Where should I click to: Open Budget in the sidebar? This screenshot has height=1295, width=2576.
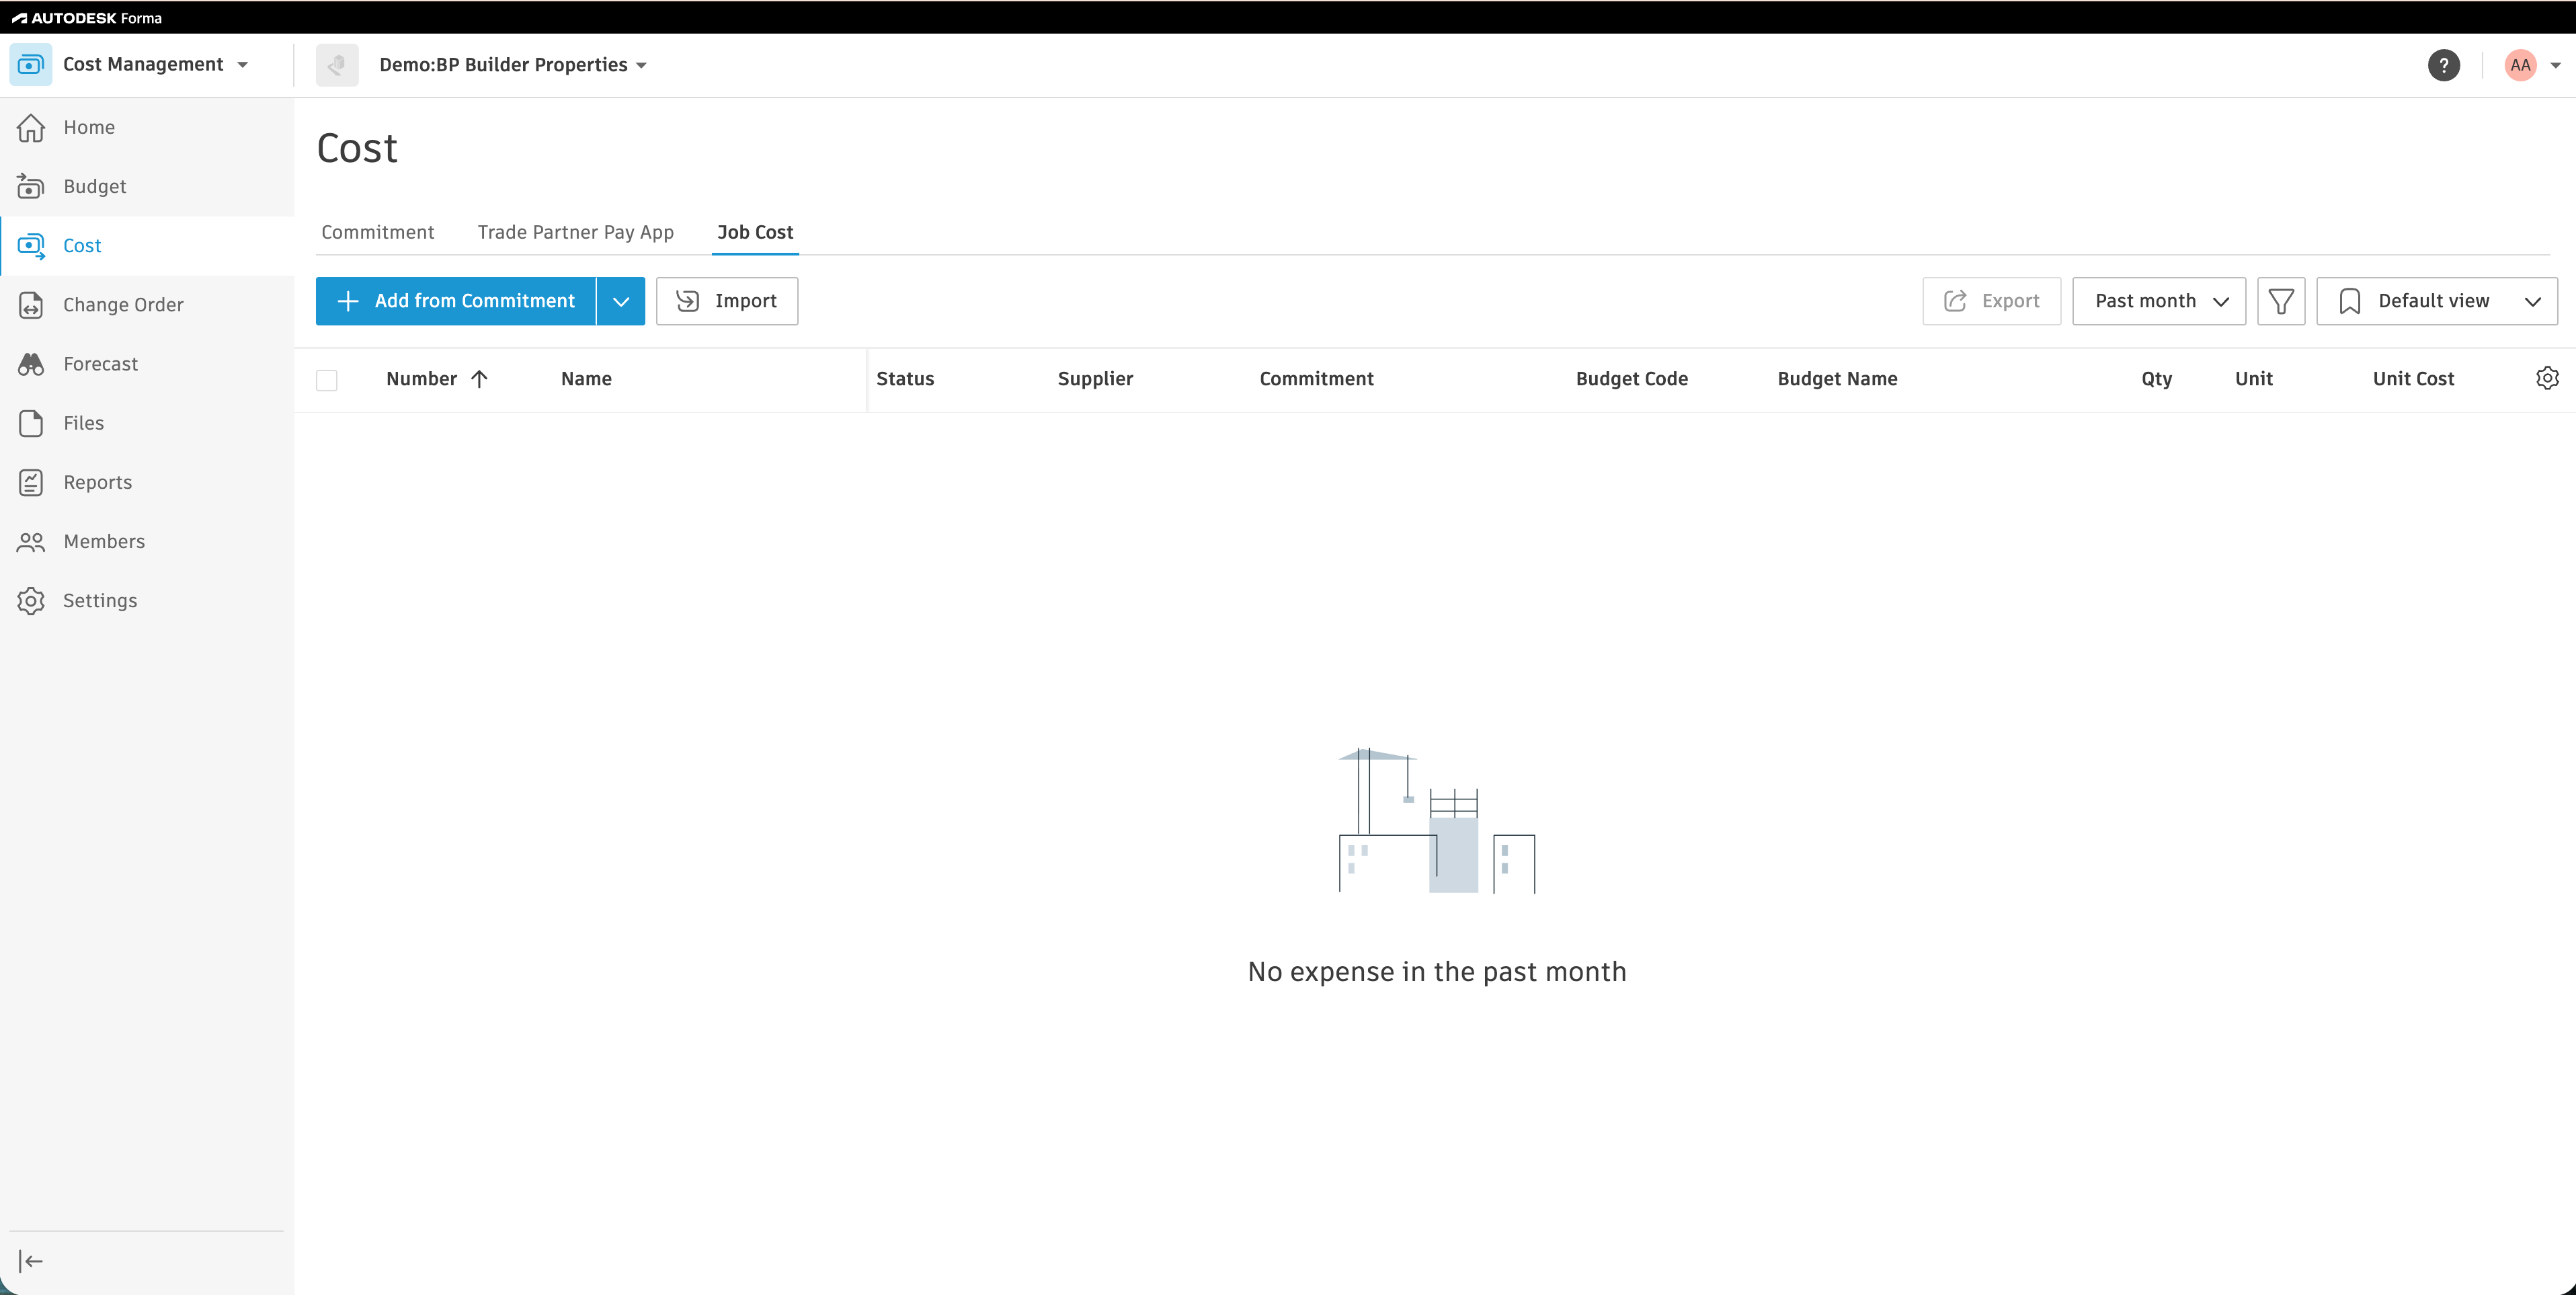click(x=147, y=186)
